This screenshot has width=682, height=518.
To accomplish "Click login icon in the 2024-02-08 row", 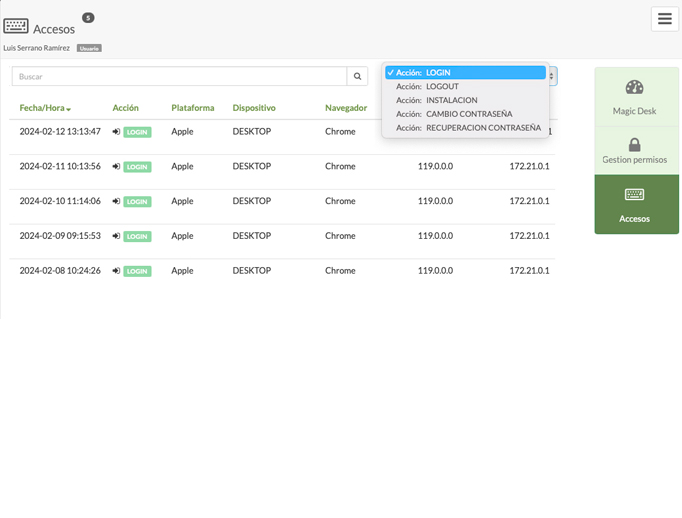I will [x=117, y=271].
